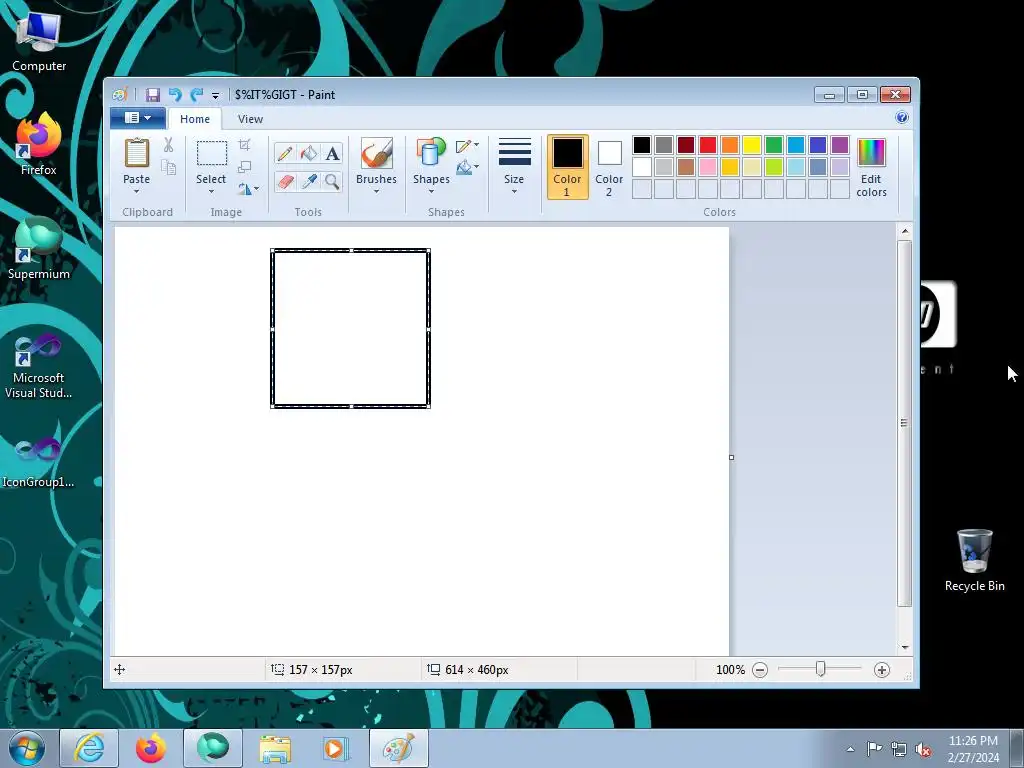
Task: Switch to the View ribbon tab
Action: click(x=250, y=119)
